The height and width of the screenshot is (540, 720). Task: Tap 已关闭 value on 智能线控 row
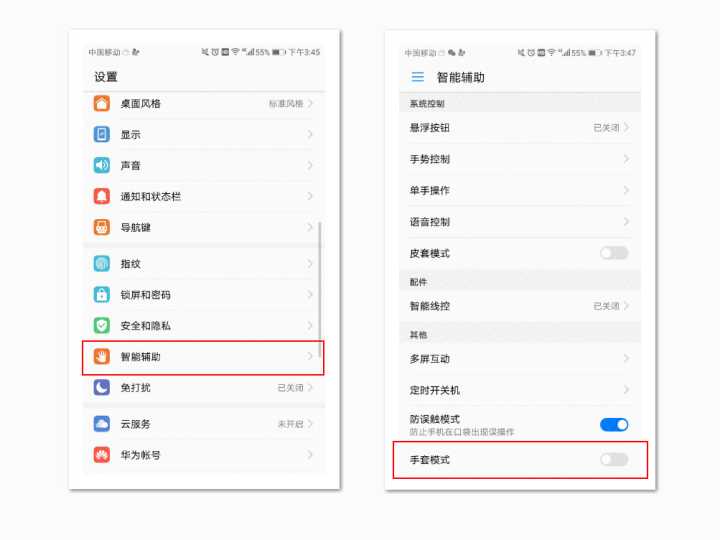point(606,306)
